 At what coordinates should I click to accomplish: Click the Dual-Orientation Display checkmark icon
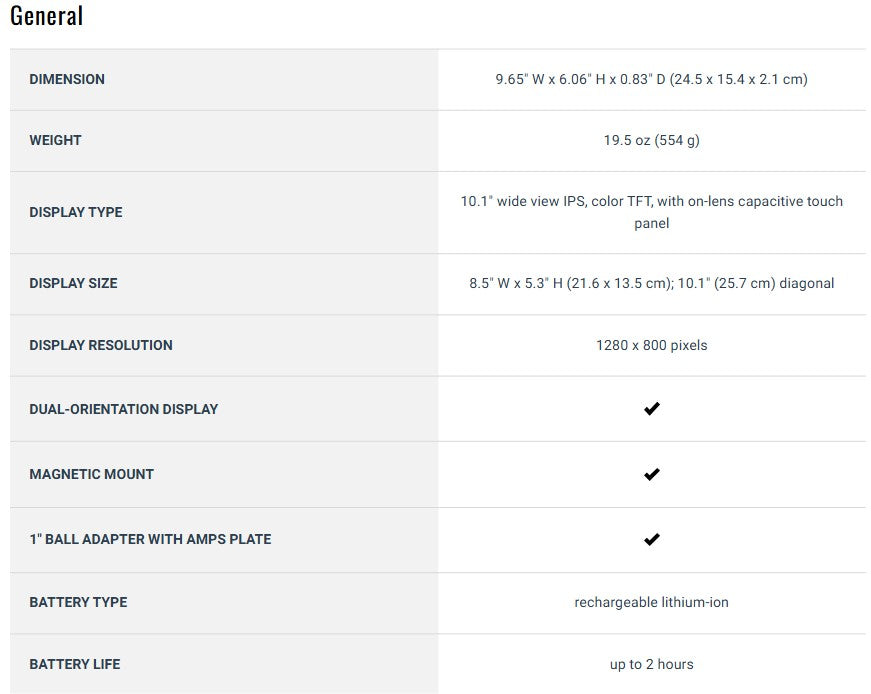651,409
